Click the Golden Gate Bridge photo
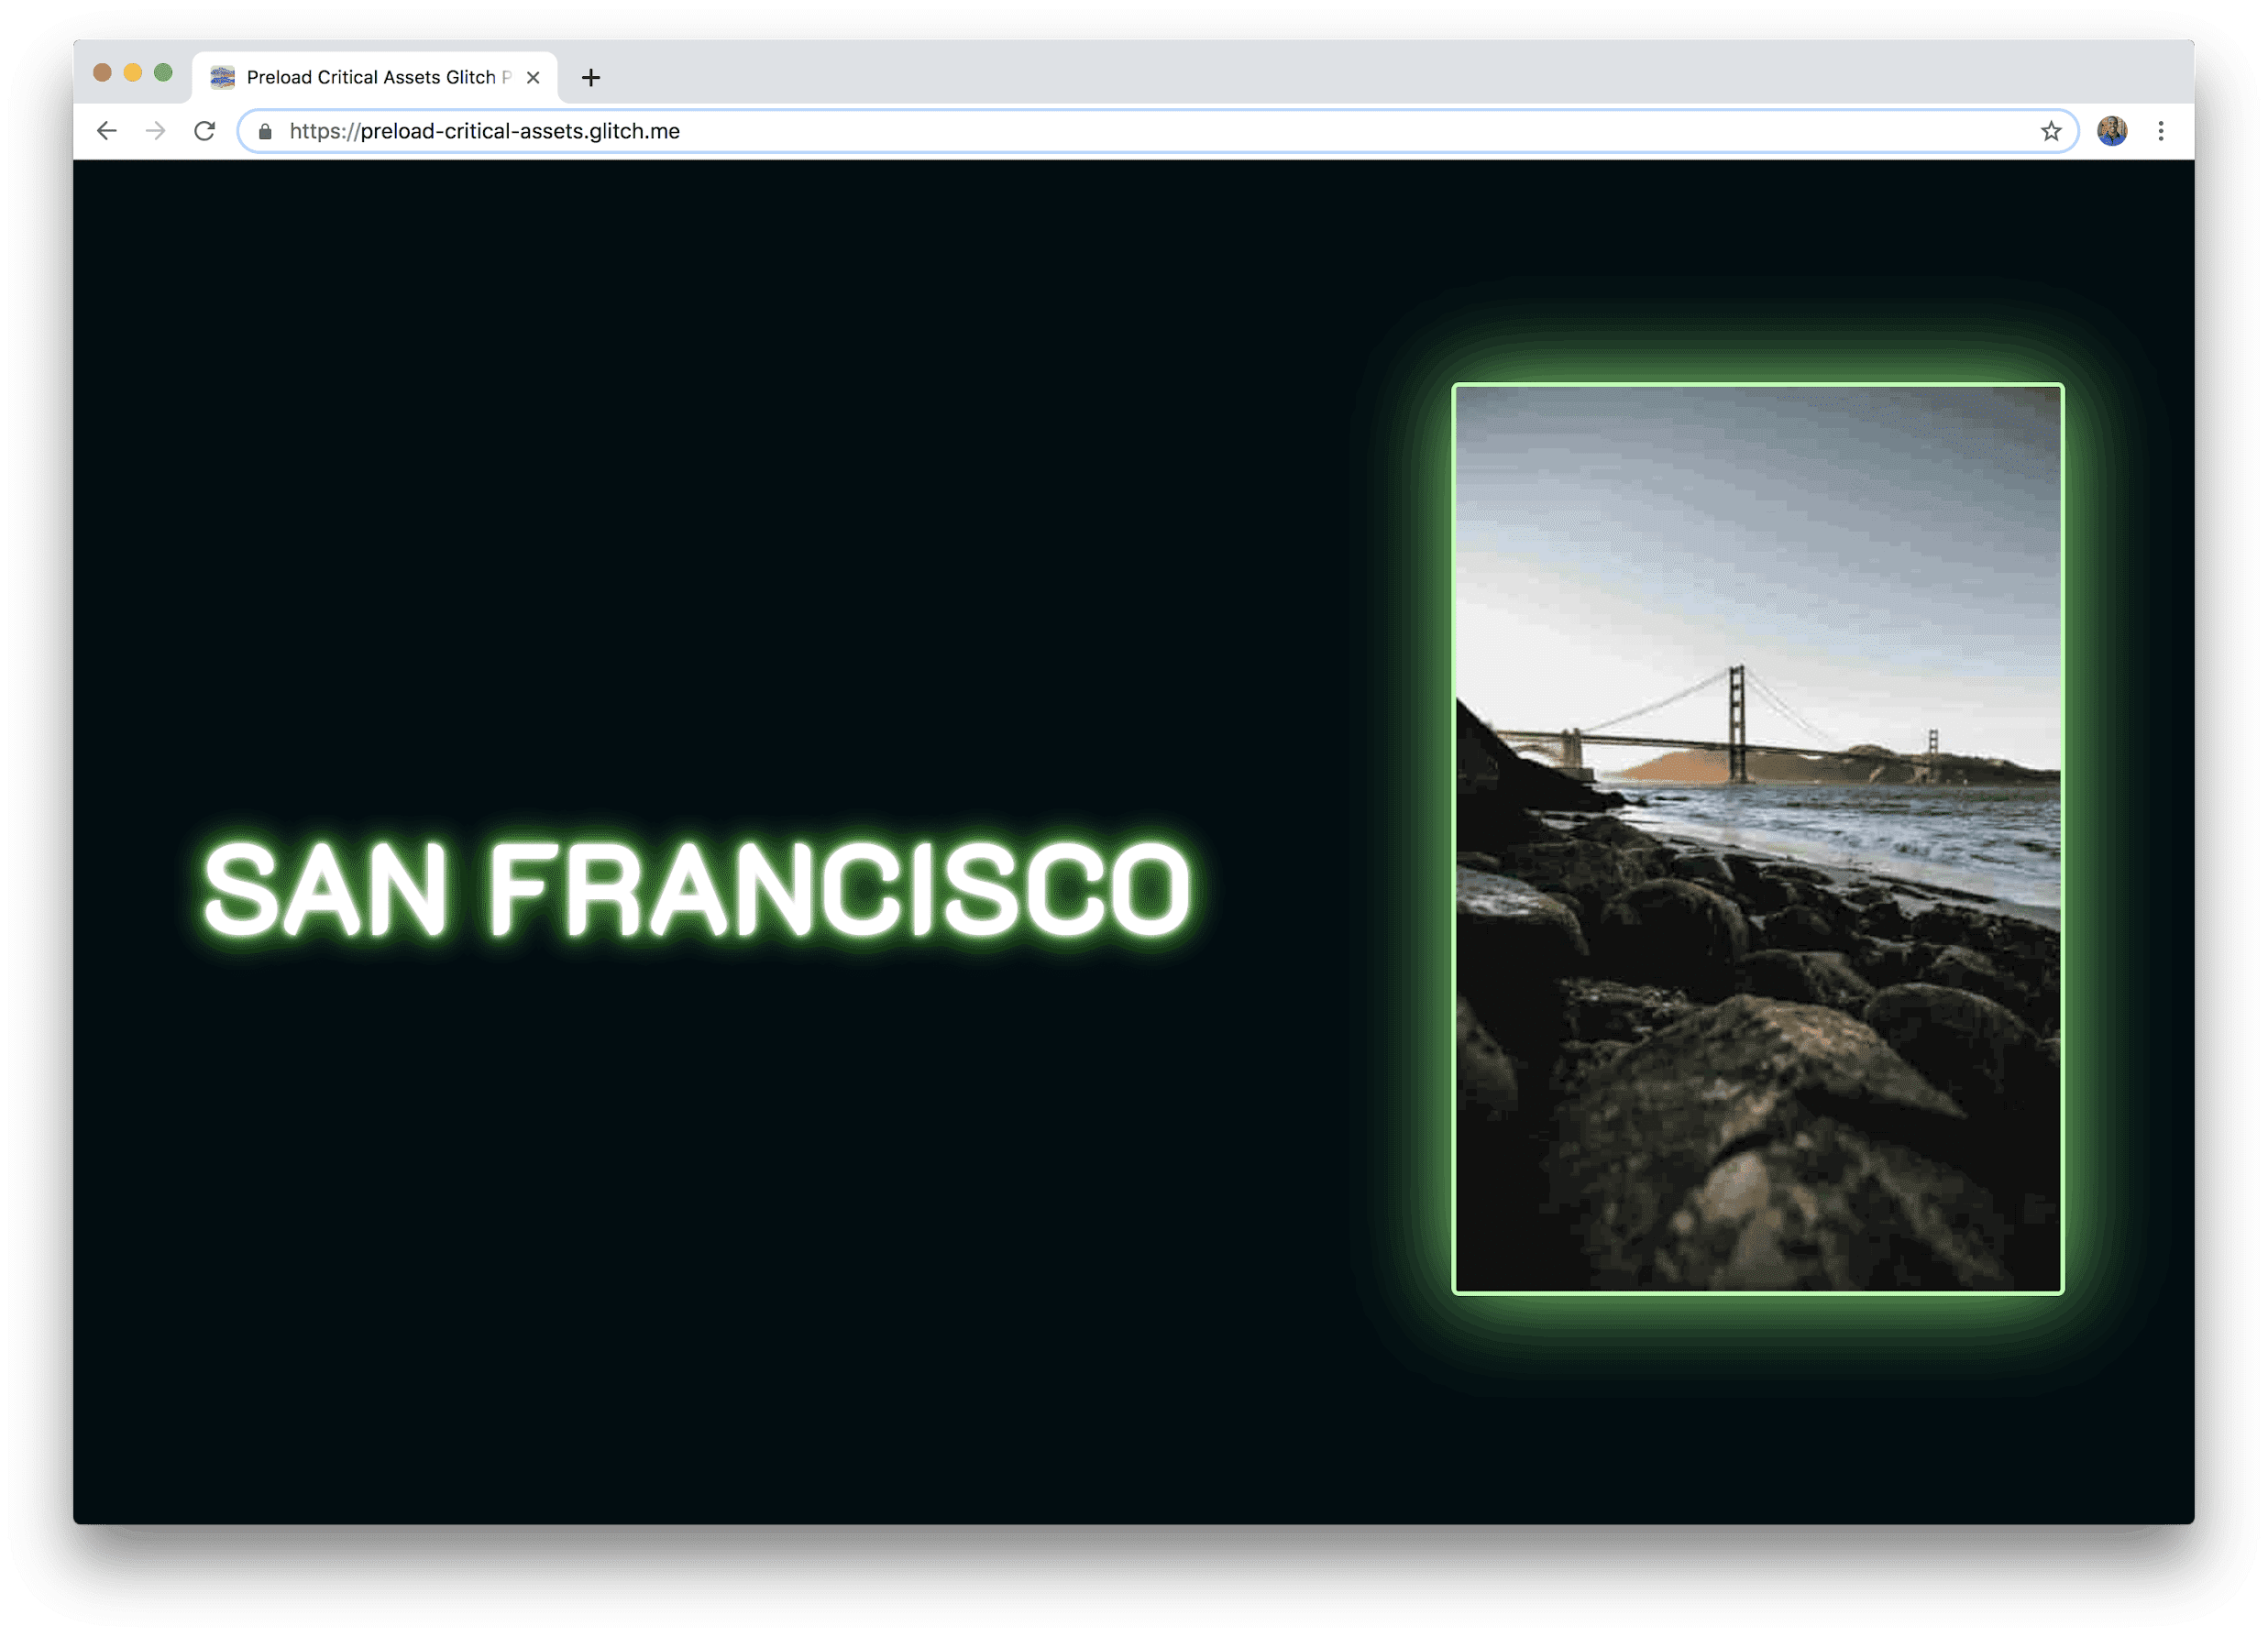The height and width of the screenshot is (1637, 2268). 1757,839
